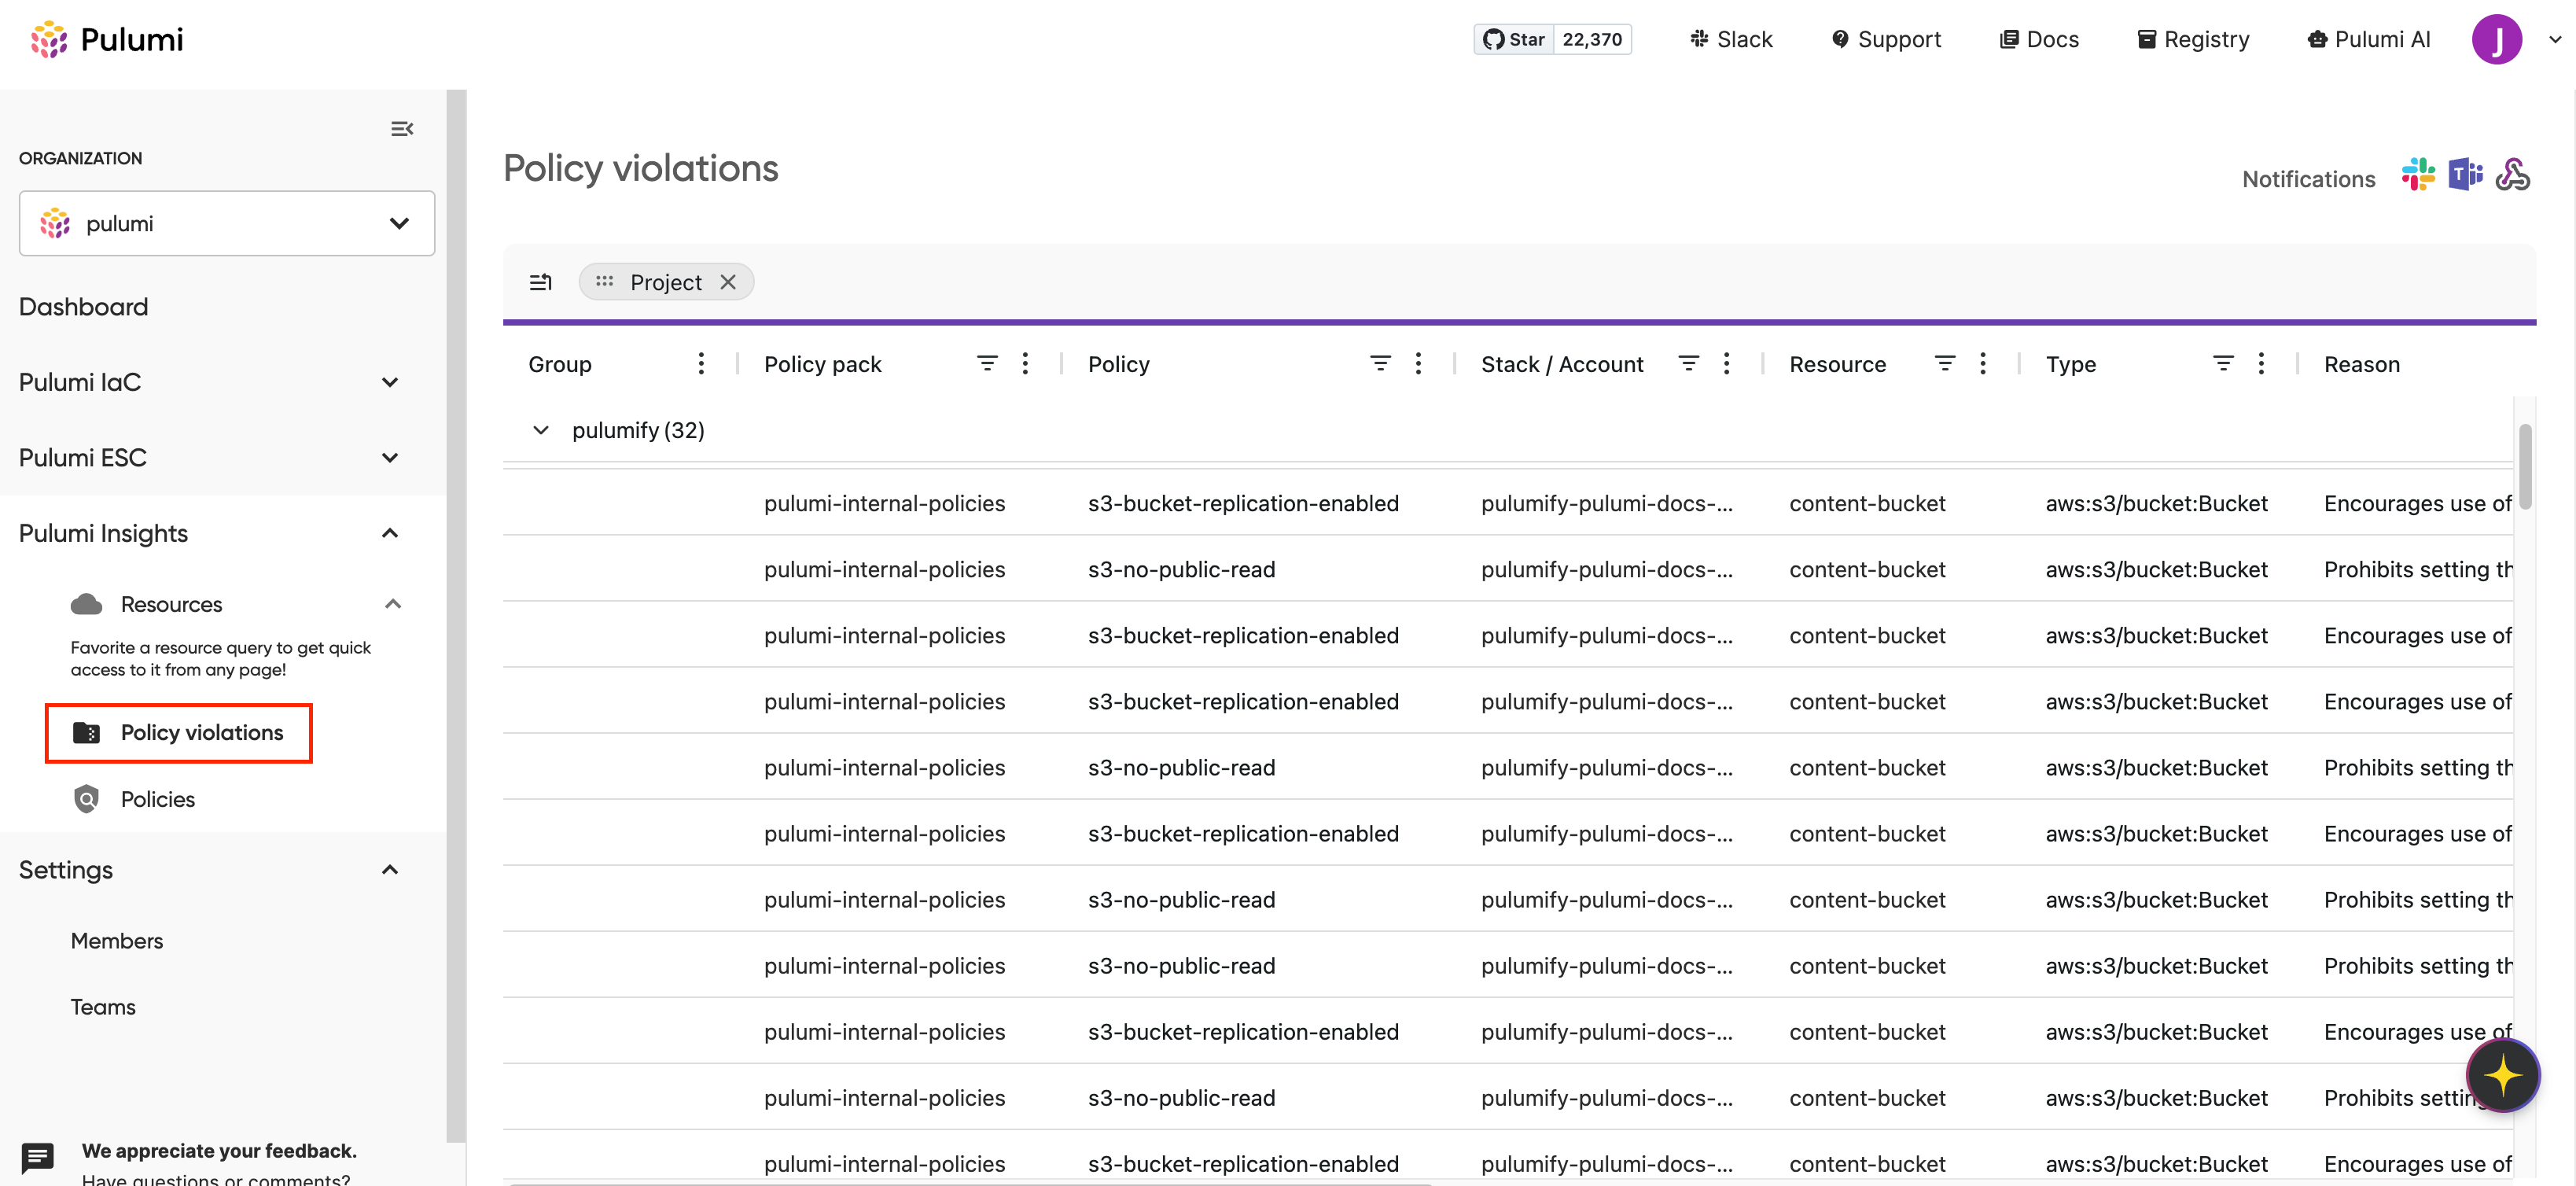Open Pulumi AI from header
The image size is (2576, 1186).
pyautogui.click(x=2369, y=39)
